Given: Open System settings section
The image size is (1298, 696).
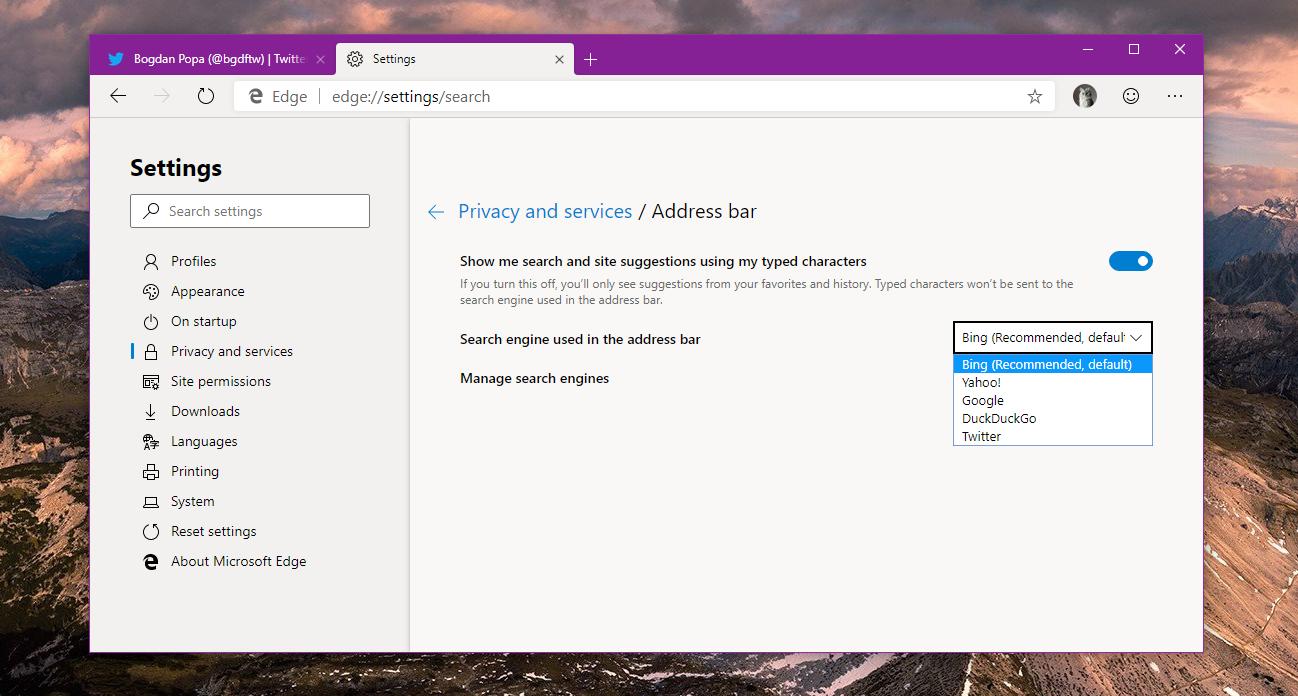Looking at the screenshot, I should coord(193,501).
